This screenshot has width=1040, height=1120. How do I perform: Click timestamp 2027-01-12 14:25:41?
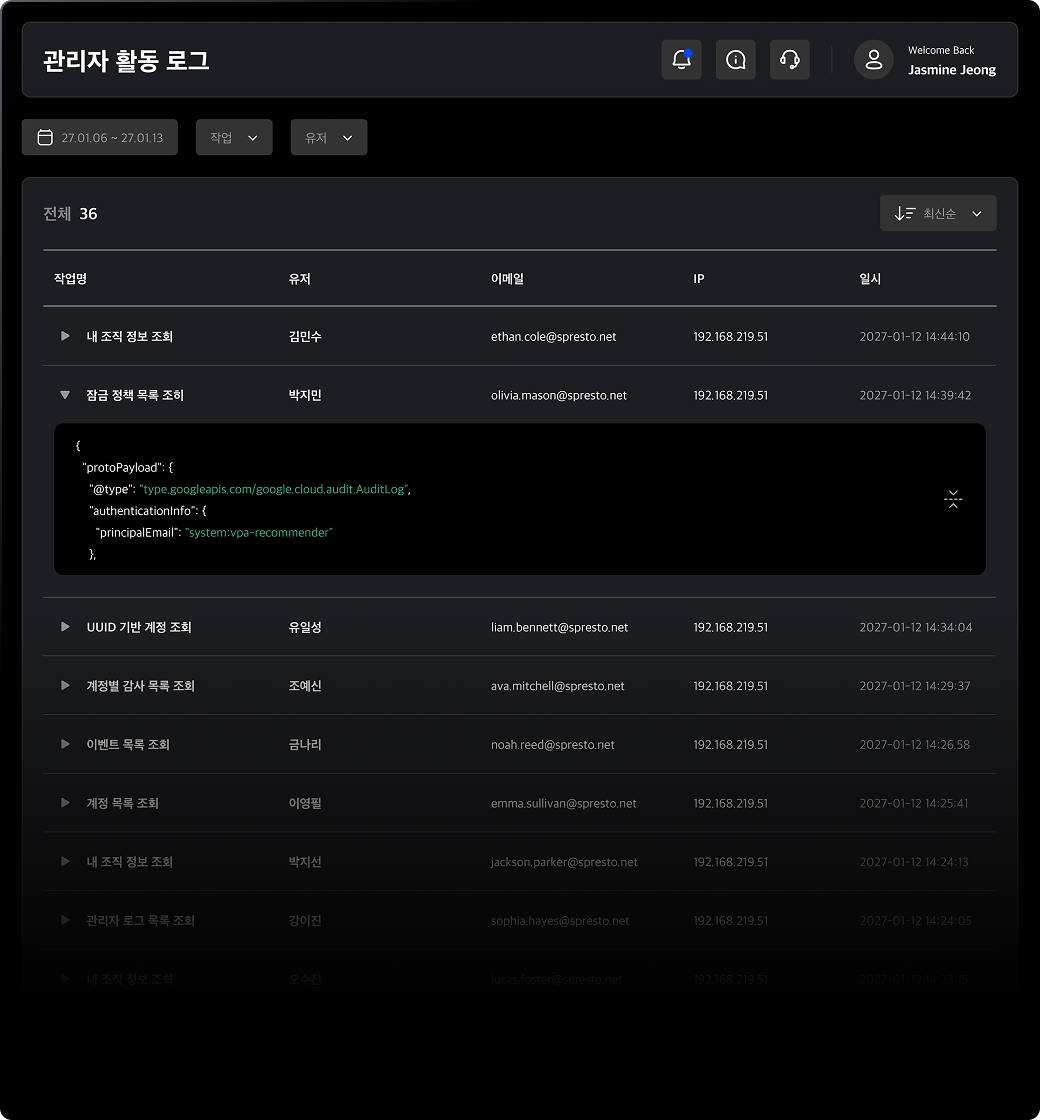(914, 803)
